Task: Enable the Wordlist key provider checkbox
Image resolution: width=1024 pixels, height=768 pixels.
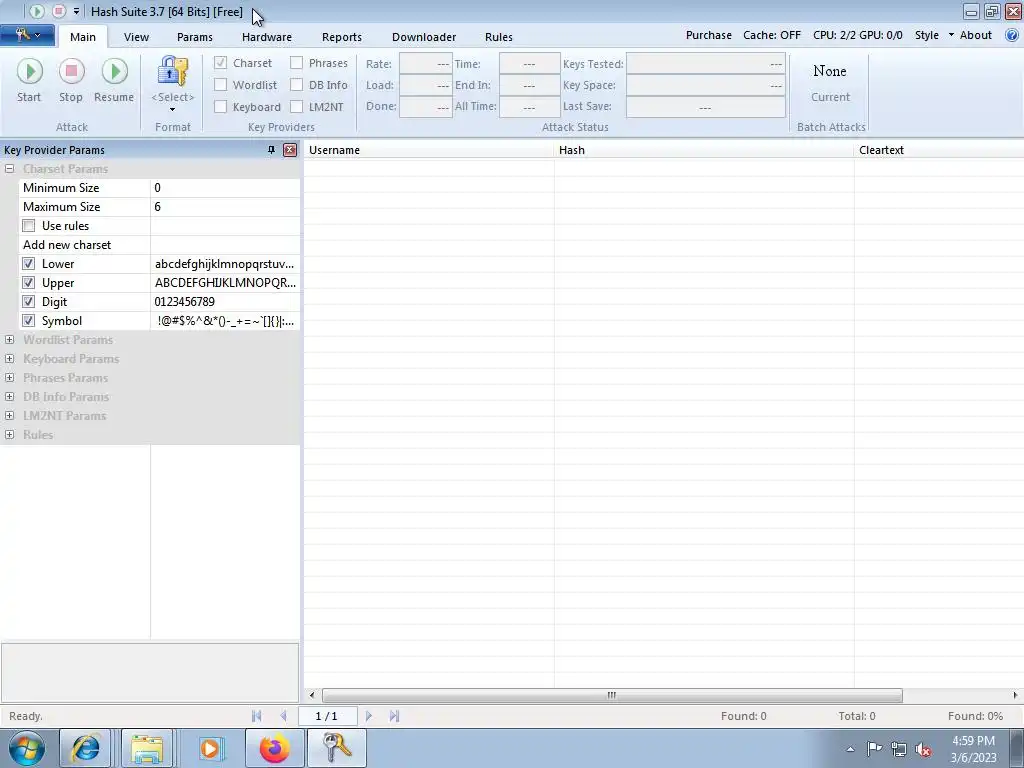Action: (221, 85)
